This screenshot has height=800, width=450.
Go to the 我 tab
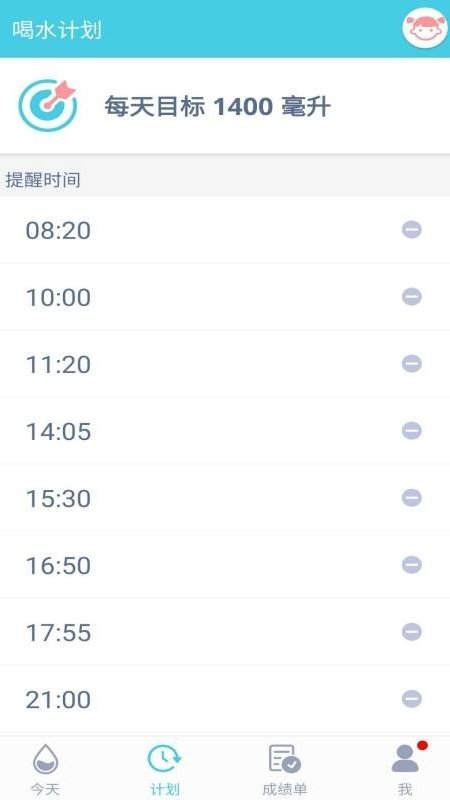point(406,770)
